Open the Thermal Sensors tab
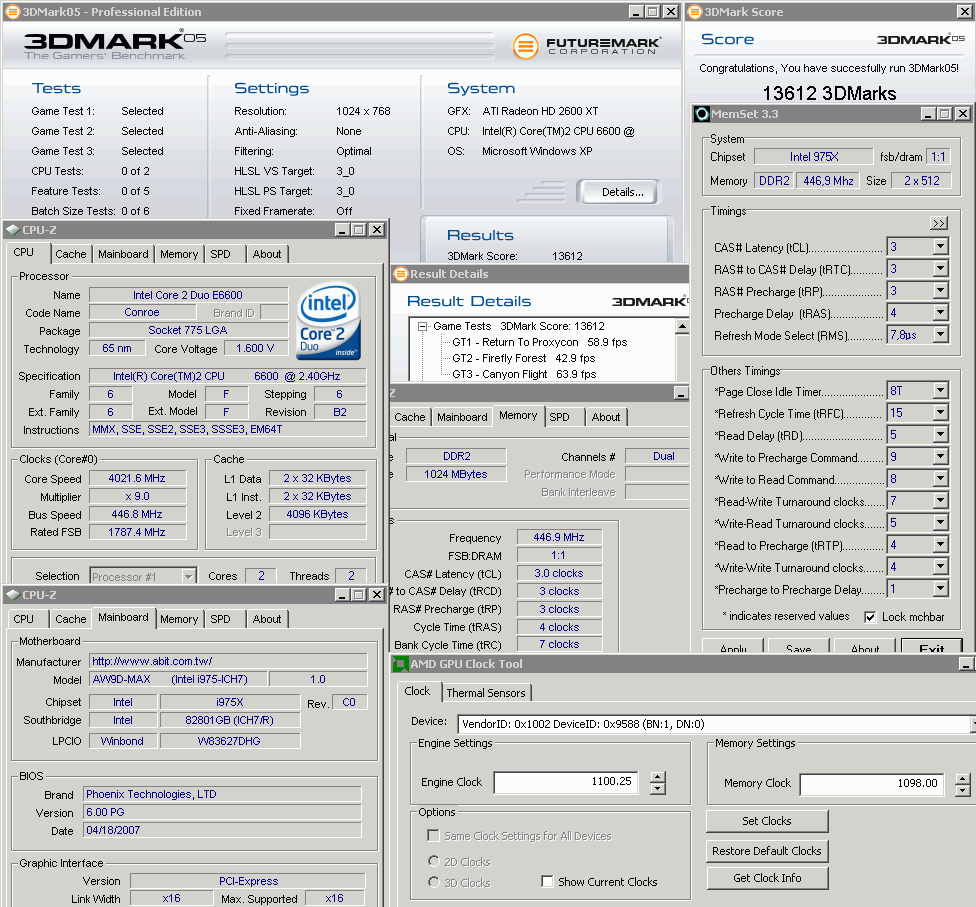This screenshot has width=976, height=907. point(486,693)
